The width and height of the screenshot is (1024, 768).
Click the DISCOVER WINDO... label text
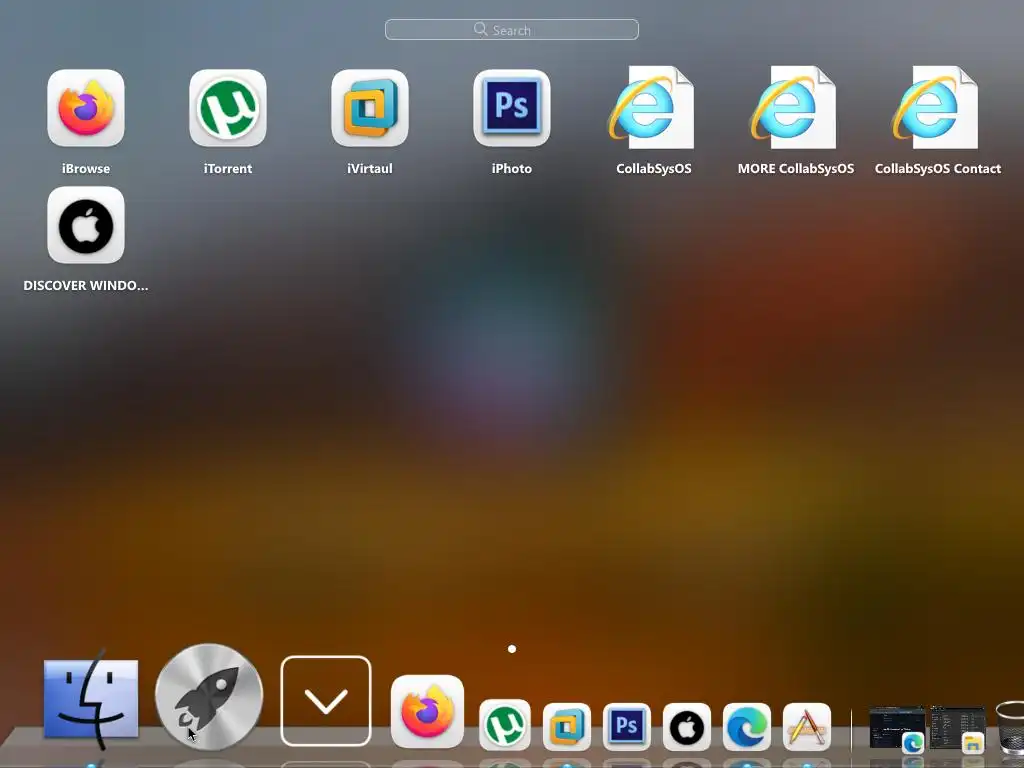86,285
